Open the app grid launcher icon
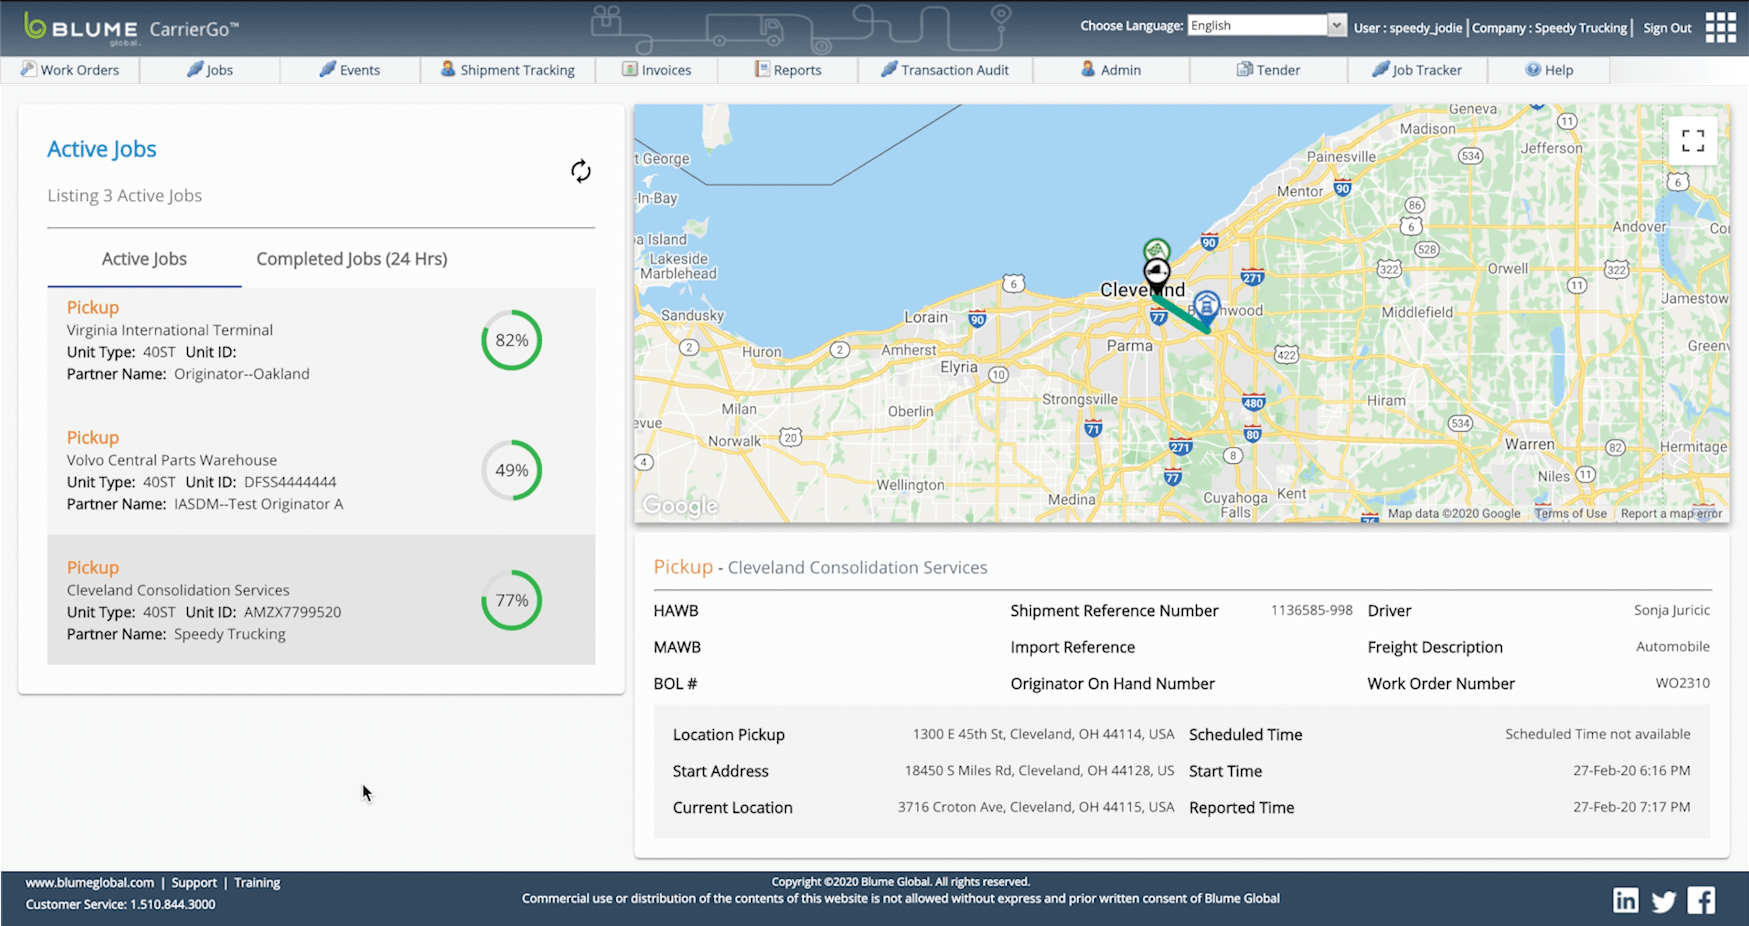Screen dimensions: 1749x926 coord(1720,27)
